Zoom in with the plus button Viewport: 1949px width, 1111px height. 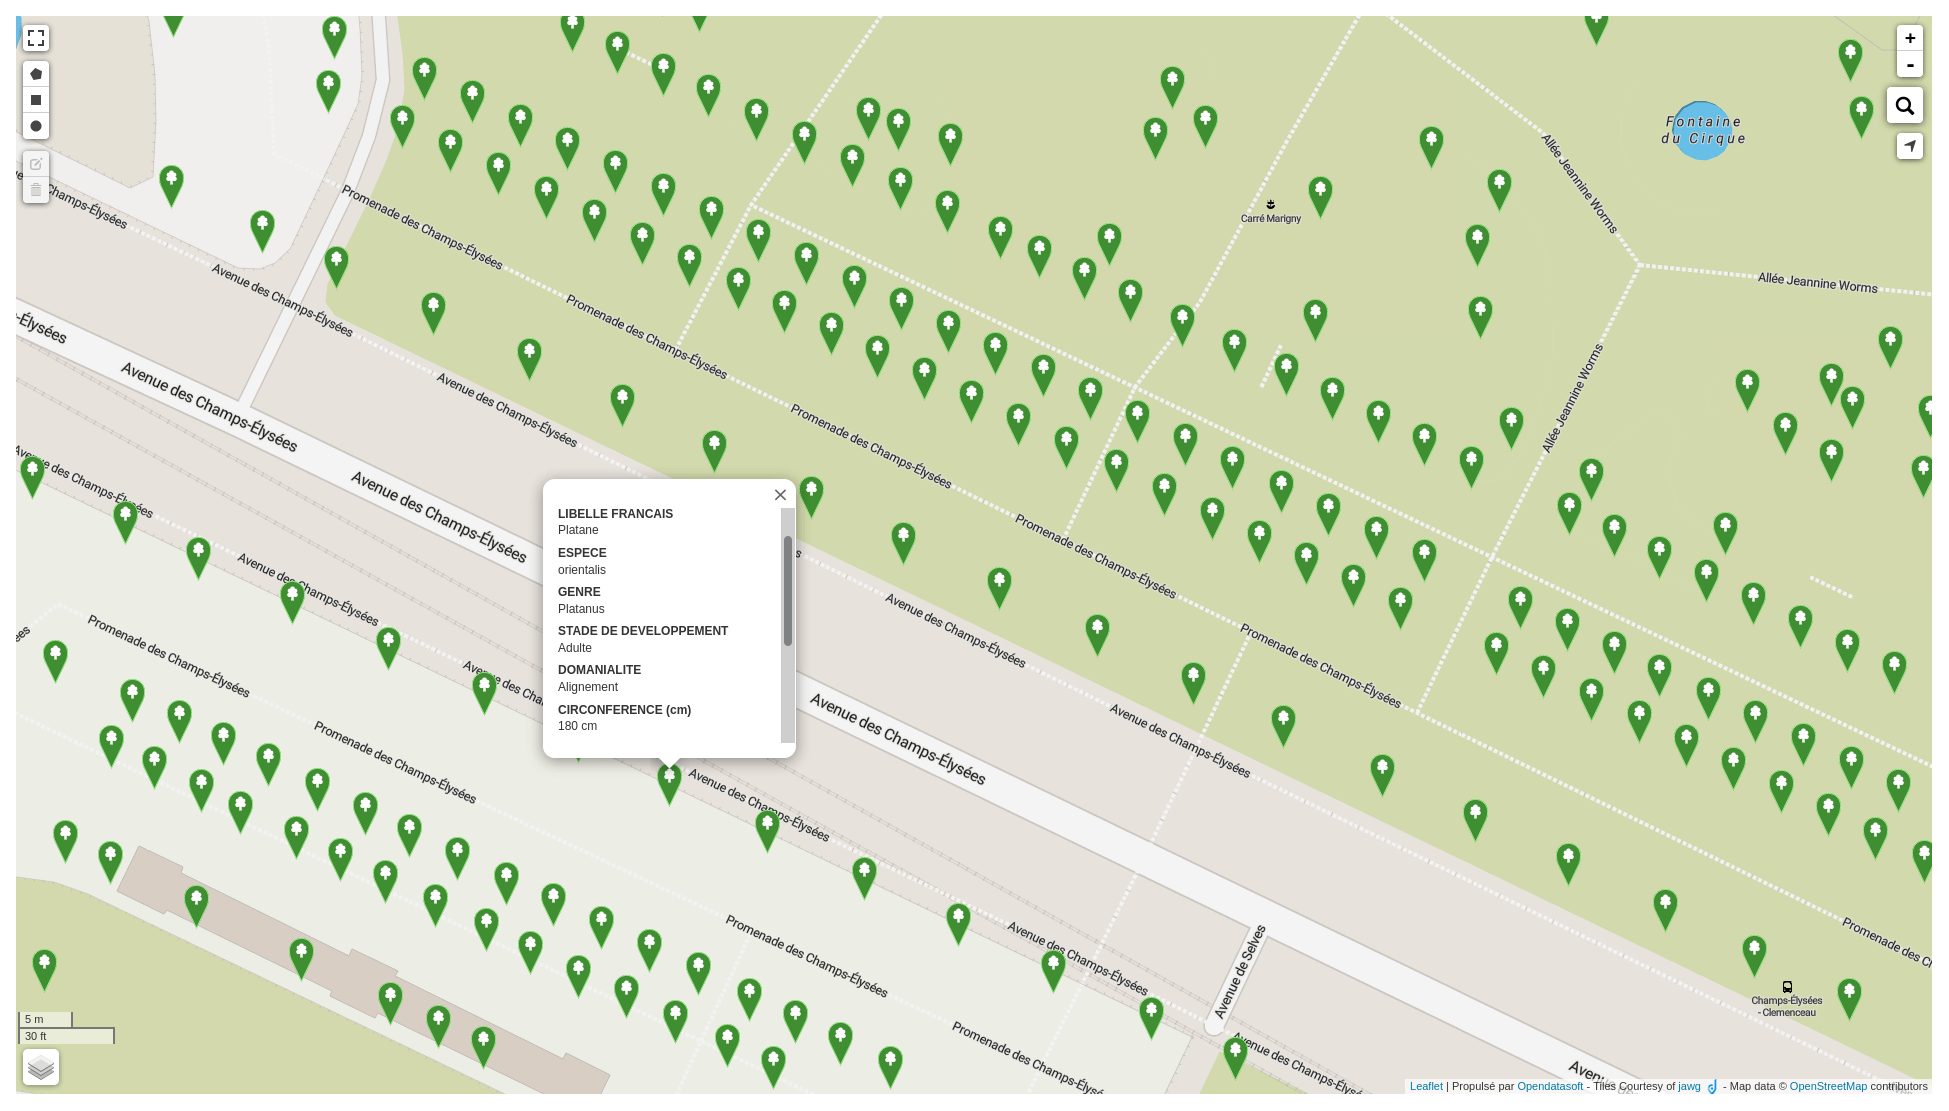click(x=1909, y=38)
